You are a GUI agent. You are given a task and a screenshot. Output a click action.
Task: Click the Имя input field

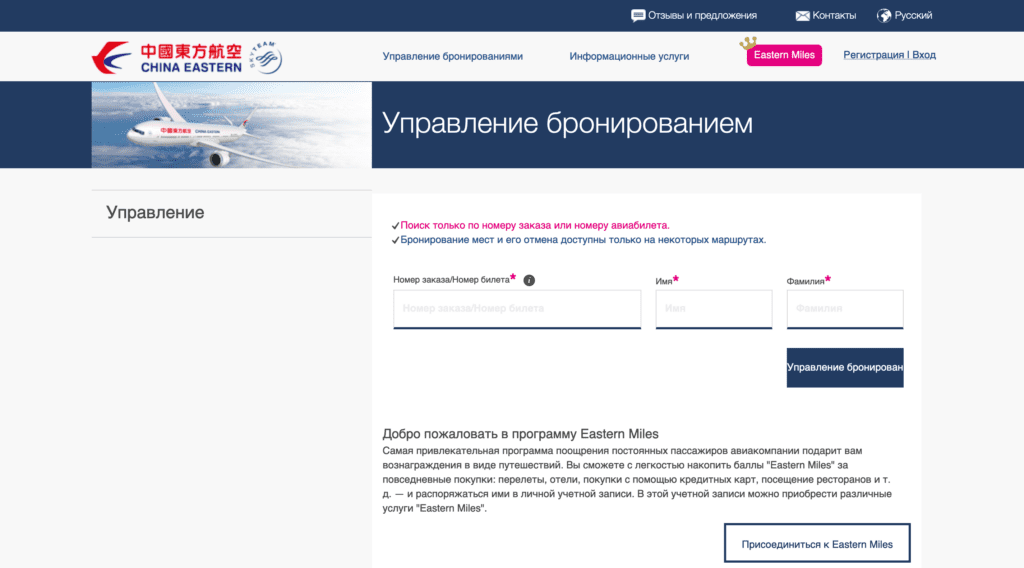(x=714, y=309)
